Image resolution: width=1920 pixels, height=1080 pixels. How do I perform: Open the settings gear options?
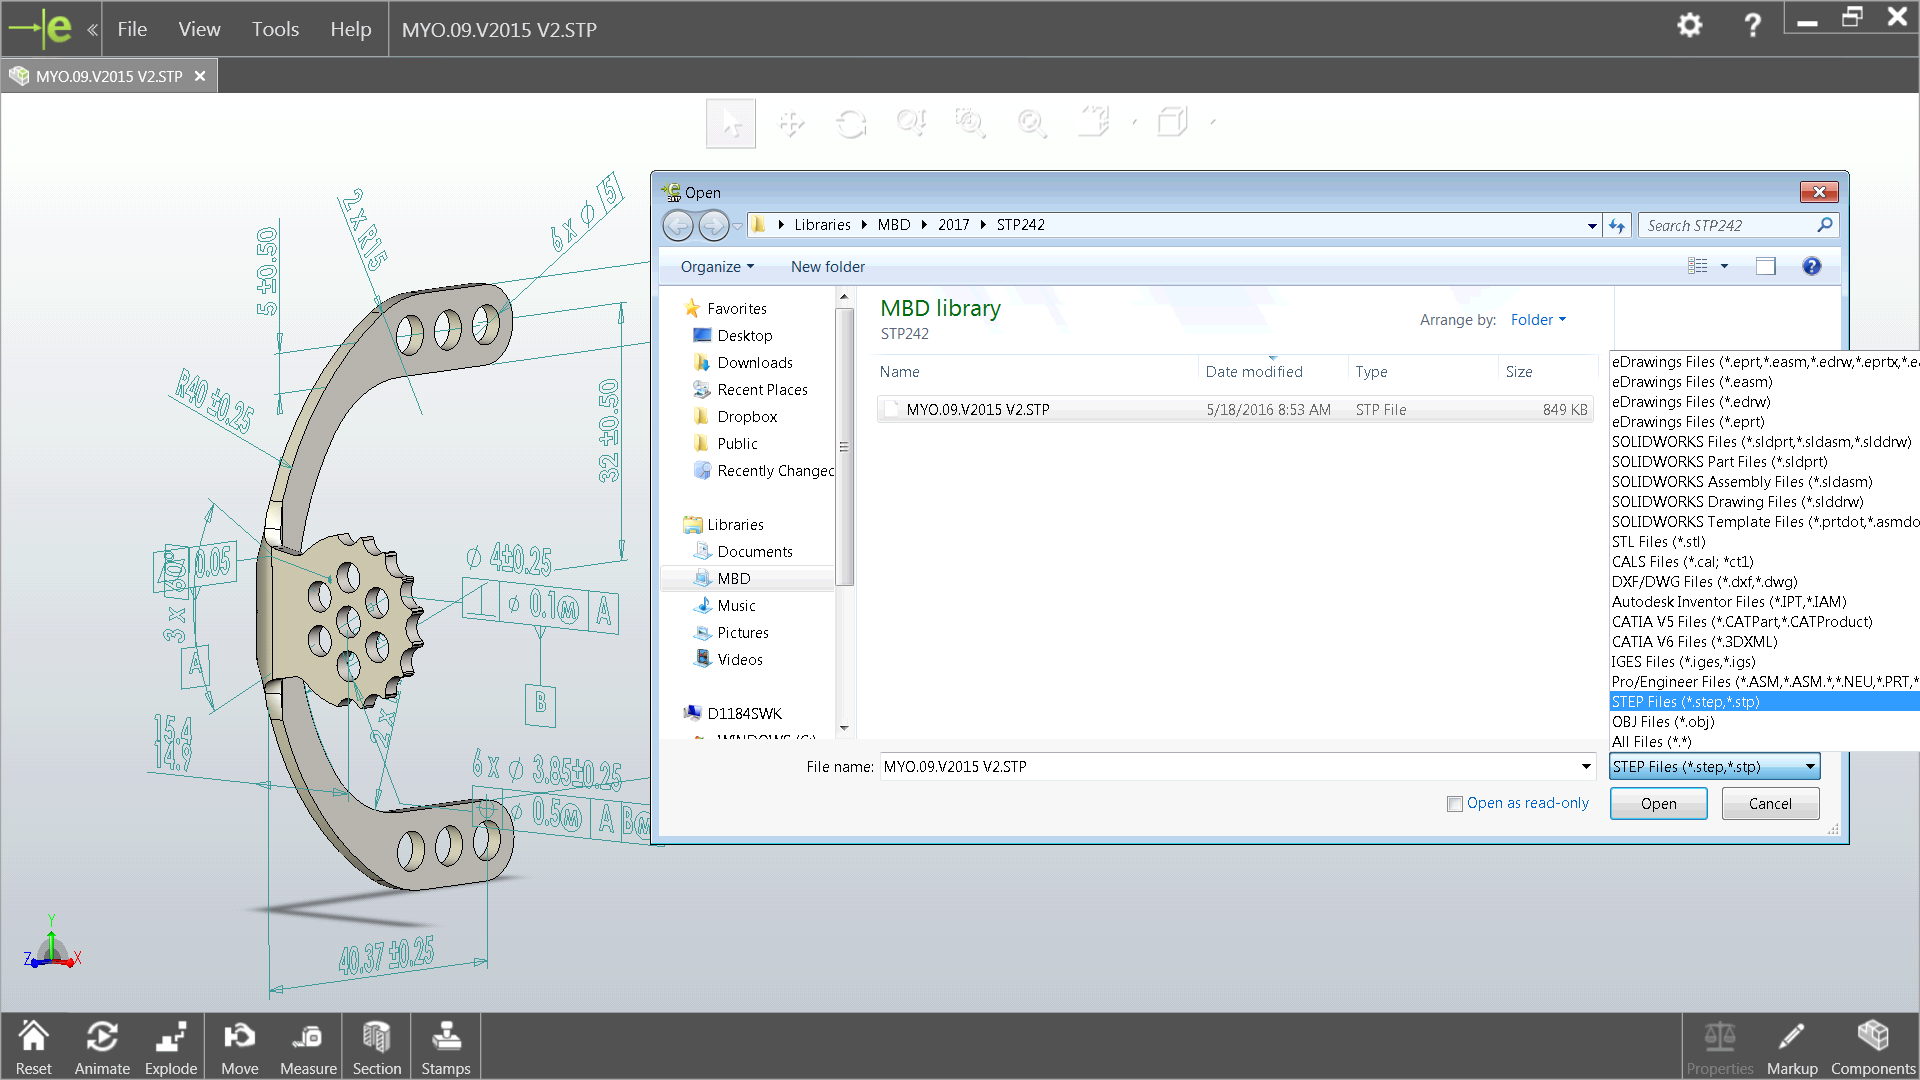point(1689,26)
